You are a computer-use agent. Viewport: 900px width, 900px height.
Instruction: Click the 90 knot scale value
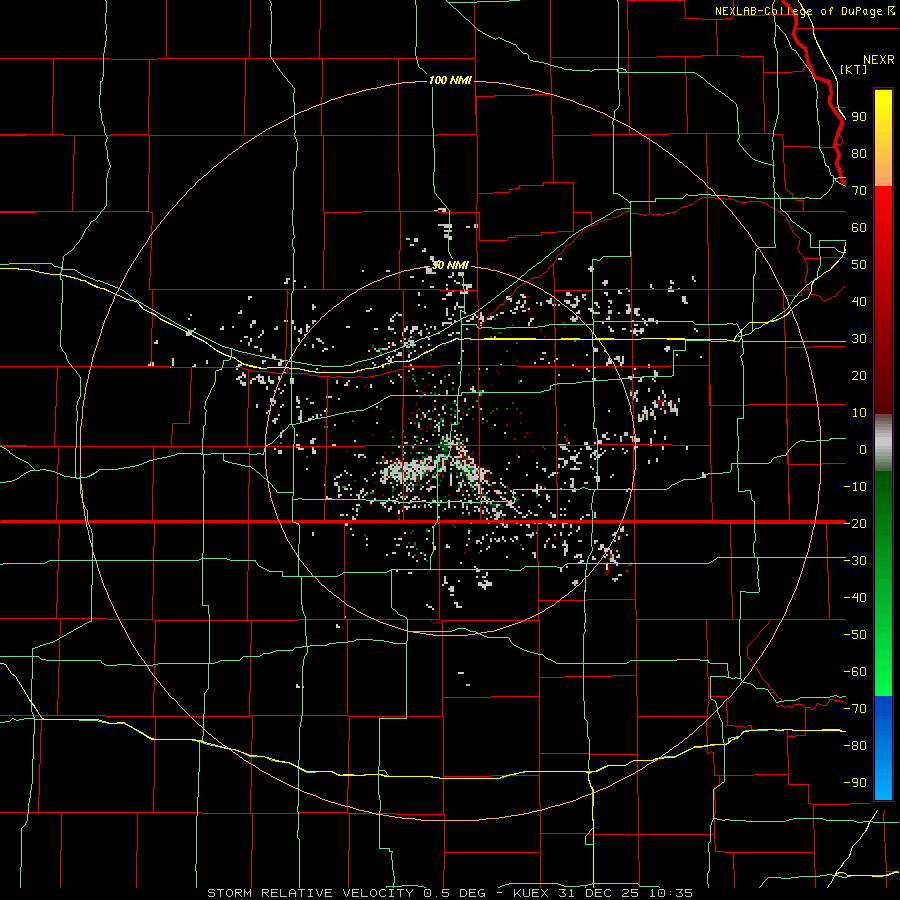pos(859,117)
